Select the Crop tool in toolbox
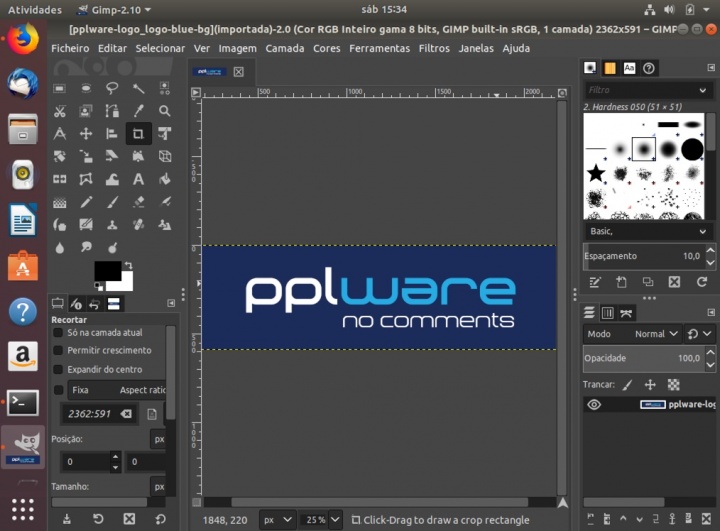The height and width of the screenshot is (531, 720). pyautogui.click(x=138, y=134)
